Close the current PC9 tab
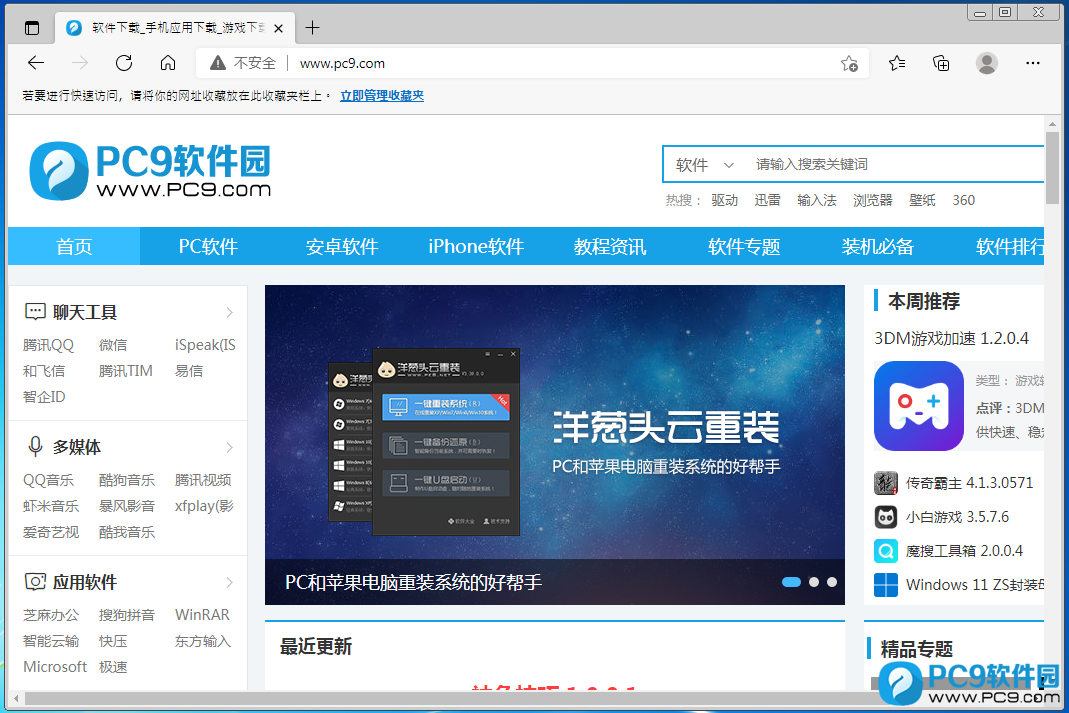The width and height of the screenshot is (1069, 713). pos(278,28)
